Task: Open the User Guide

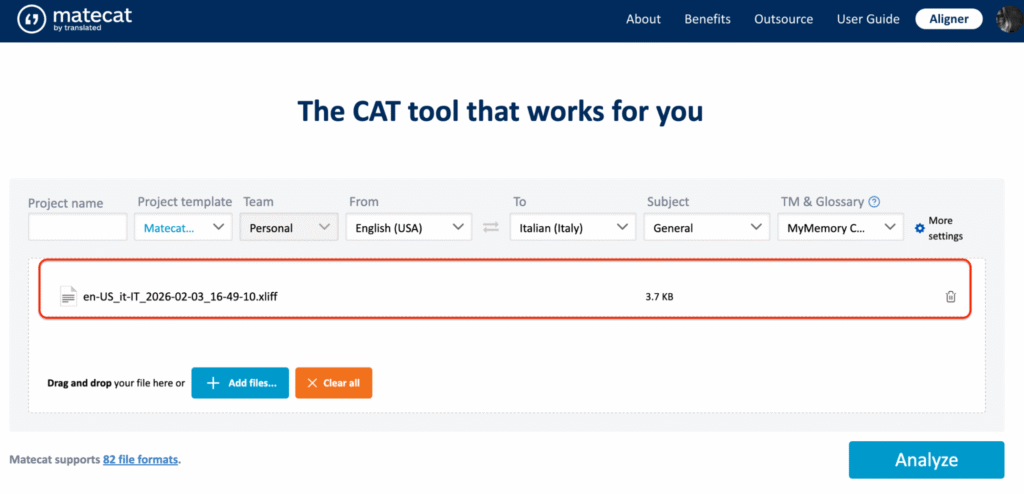Action: [x=868, y=19]
